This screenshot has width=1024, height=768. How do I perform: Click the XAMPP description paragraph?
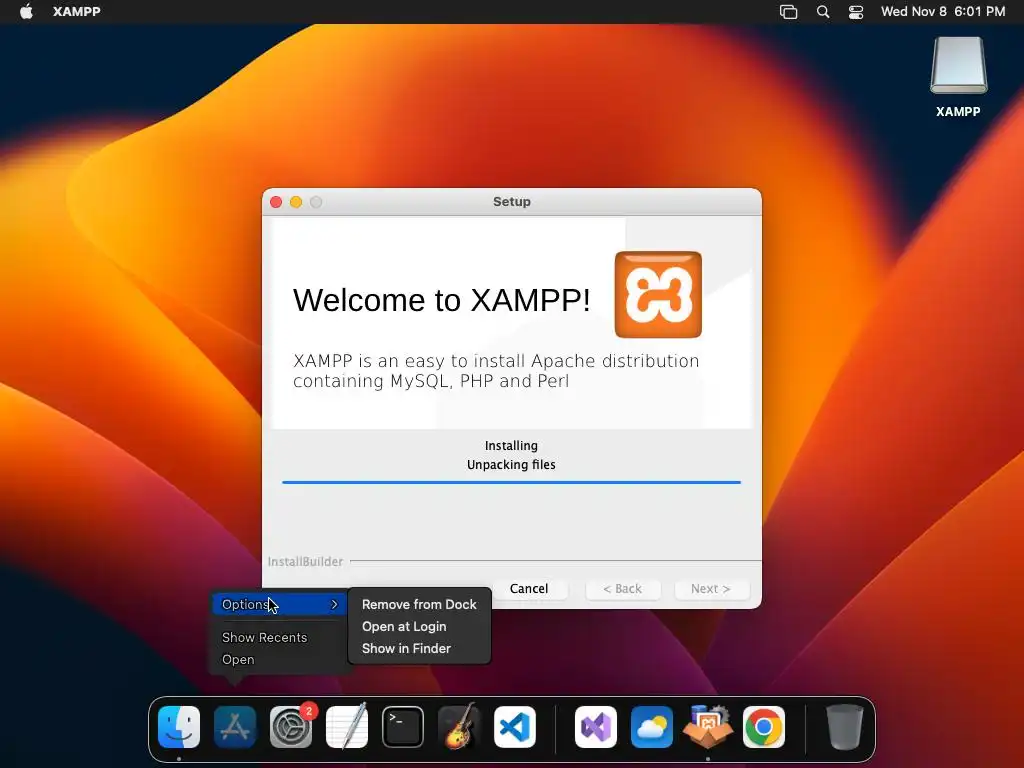pos(496,371)
